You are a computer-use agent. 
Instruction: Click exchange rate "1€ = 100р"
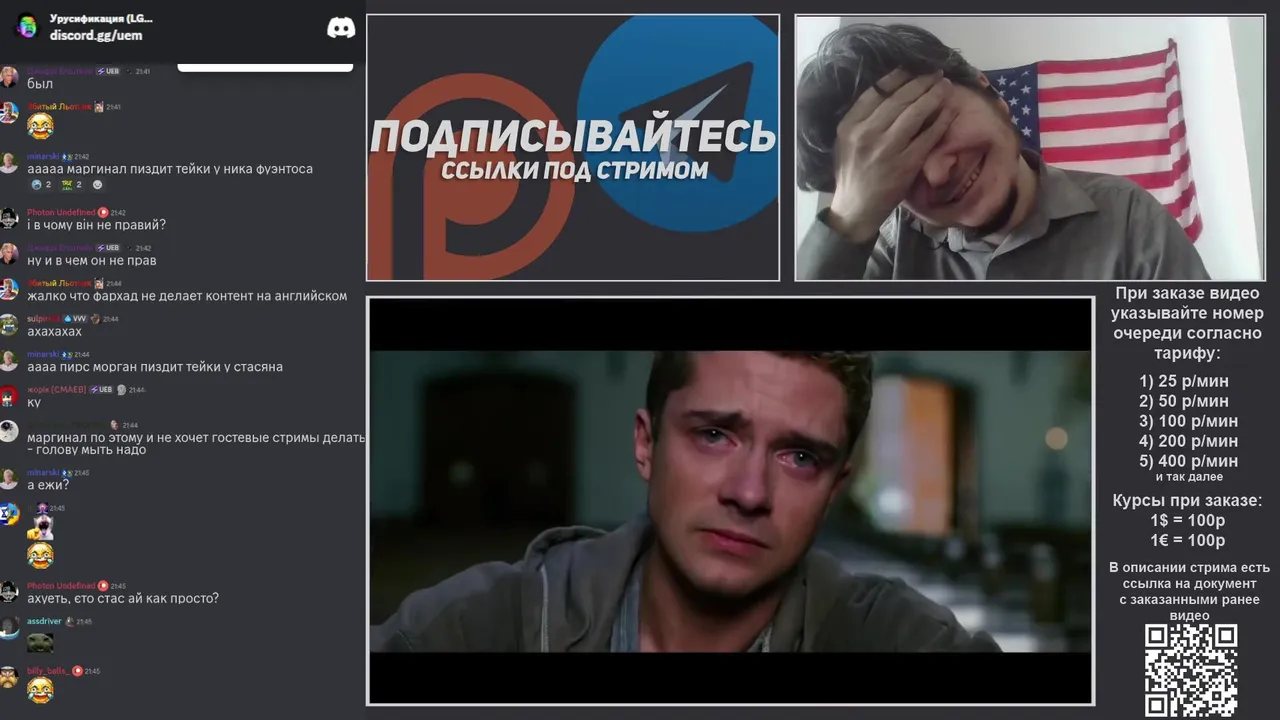point(1187,540)
